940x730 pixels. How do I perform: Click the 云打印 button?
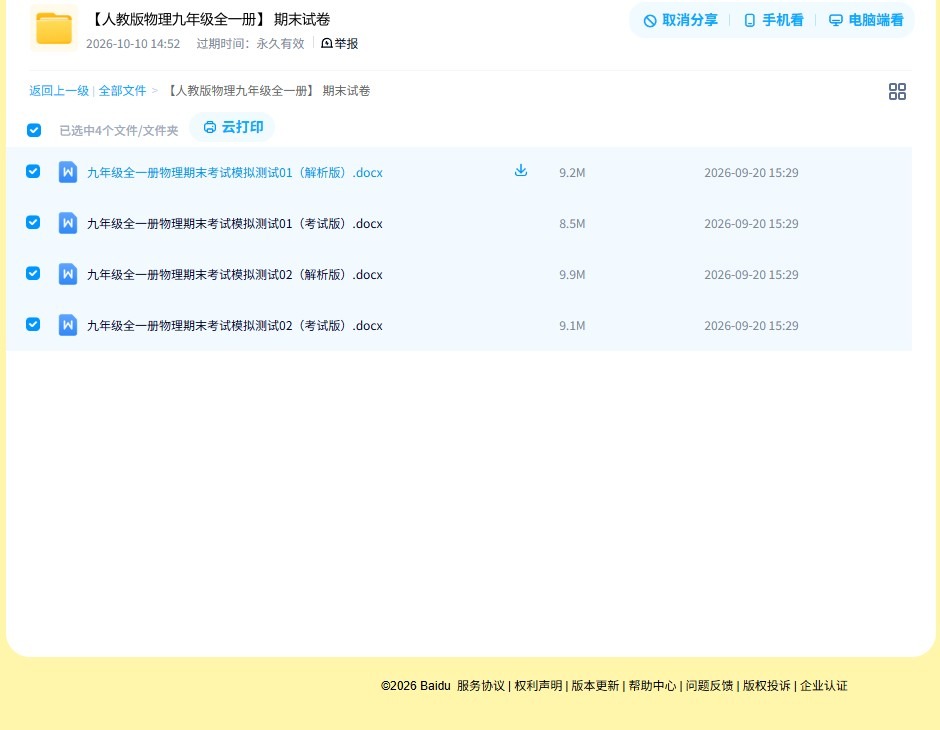[x=233, y=127]
